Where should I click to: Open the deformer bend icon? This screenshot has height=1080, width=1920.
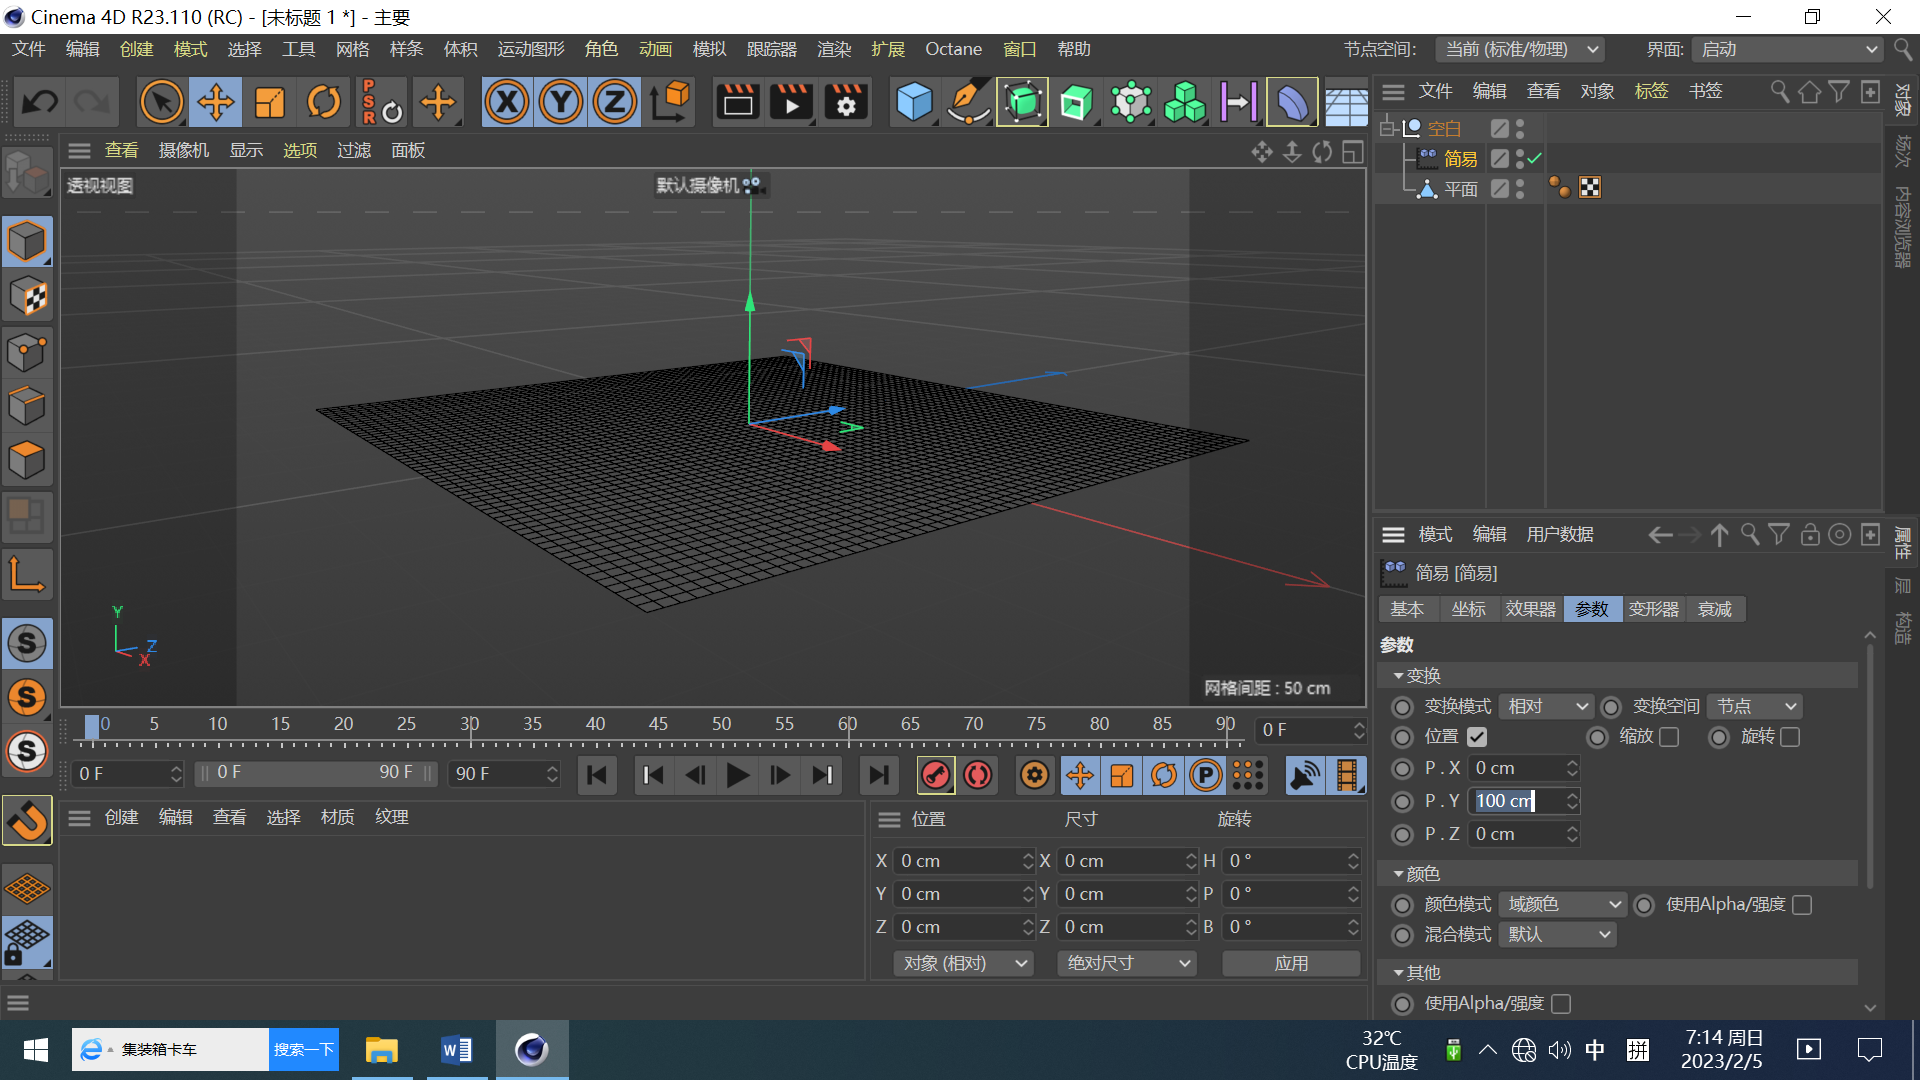[x=1292, y=102]
